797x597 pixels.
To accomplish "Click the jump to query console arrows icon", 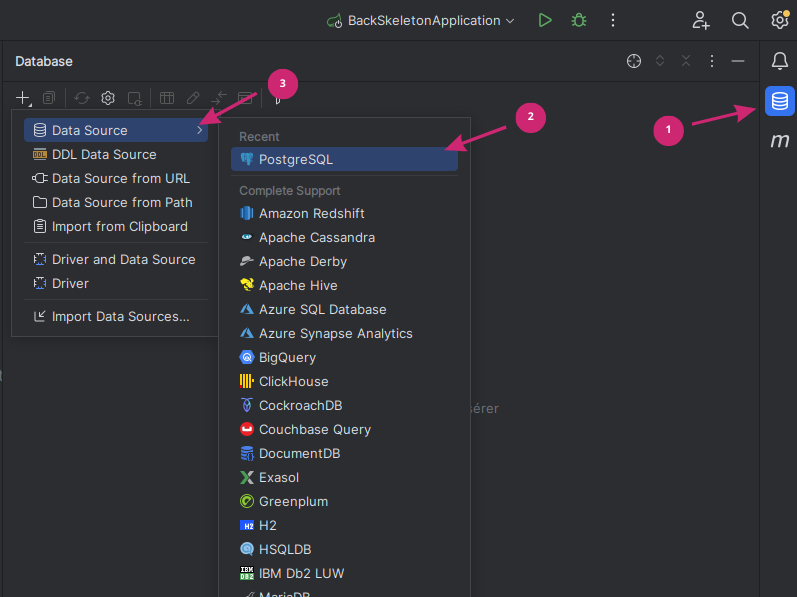I will tap(219, 98).
